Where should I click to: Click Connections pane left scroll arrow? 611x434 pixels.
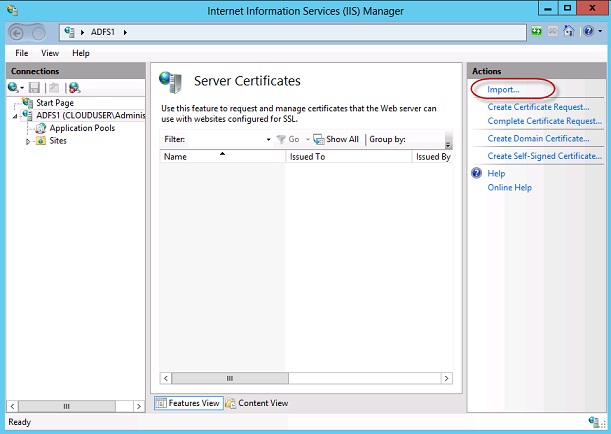[x=12, y=406]
